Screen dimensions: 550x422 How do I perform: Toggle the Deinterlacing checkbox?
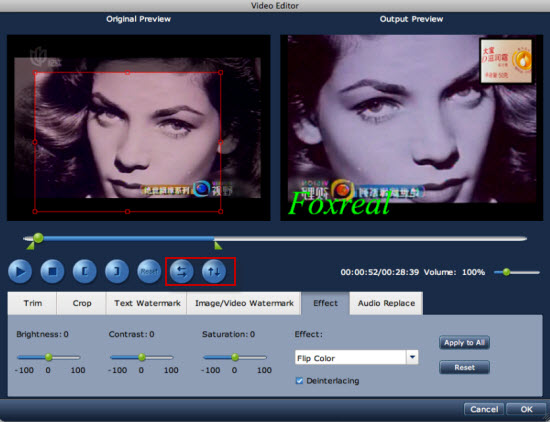[299, 381]
